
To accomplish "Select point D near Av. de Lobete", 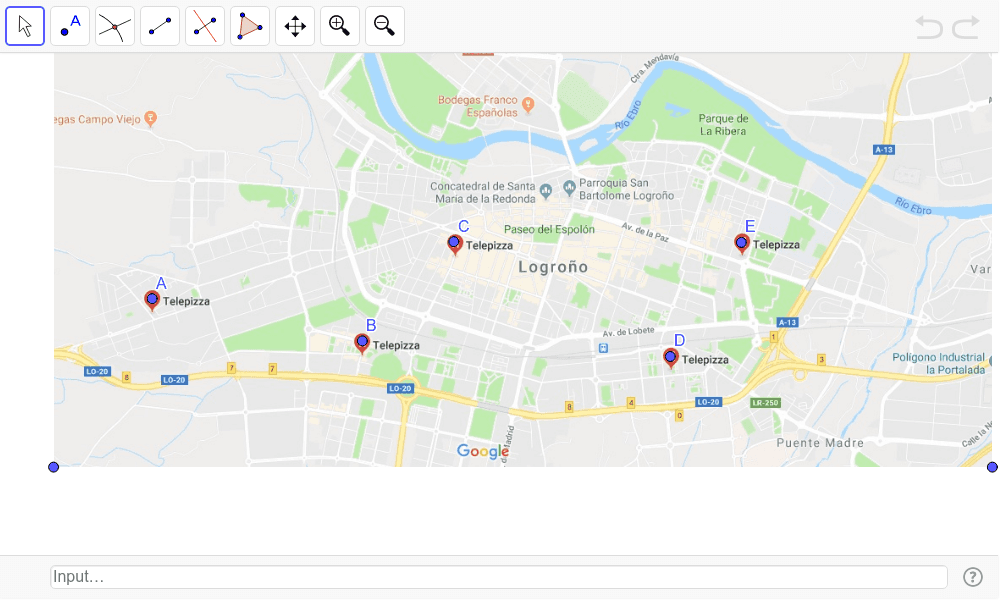I will tap(671, 356).
